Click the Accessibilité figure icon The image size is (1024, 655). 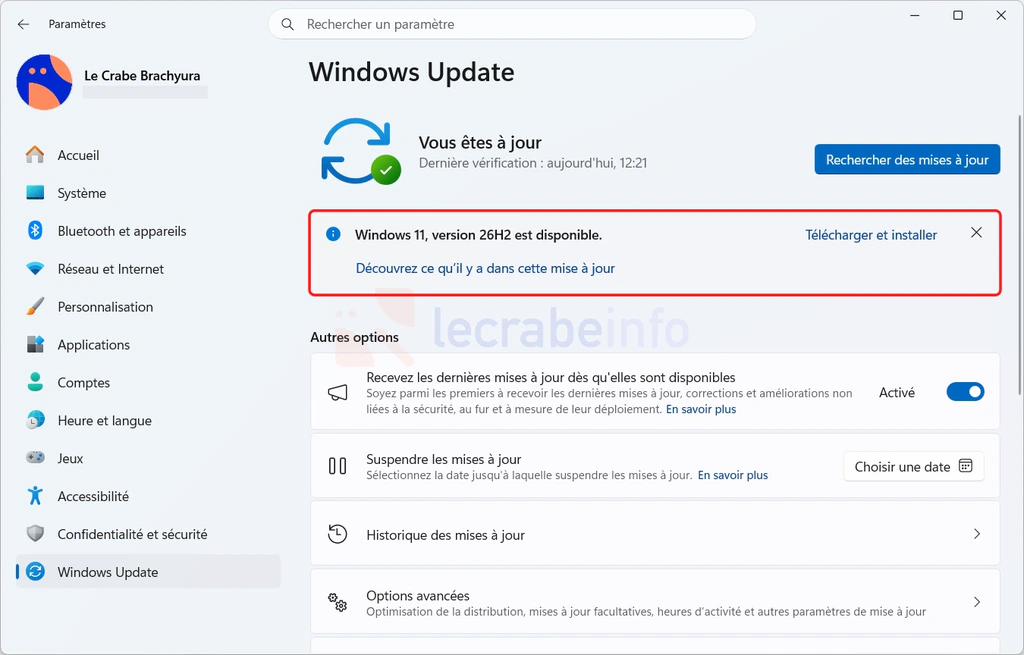[35, 496]
